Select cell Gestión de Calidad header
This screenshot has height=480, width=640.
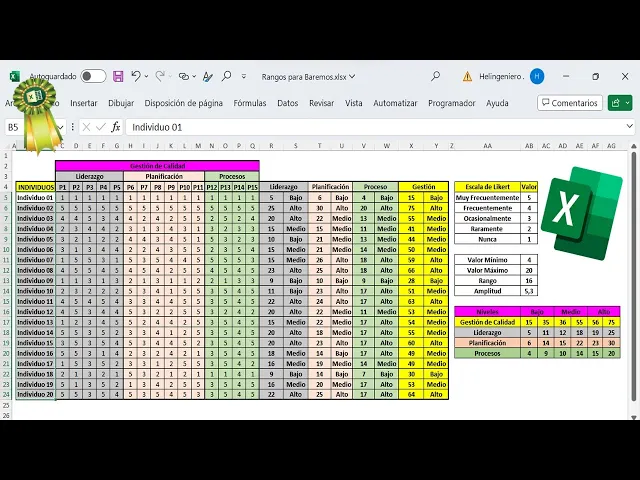coord(158,166)
